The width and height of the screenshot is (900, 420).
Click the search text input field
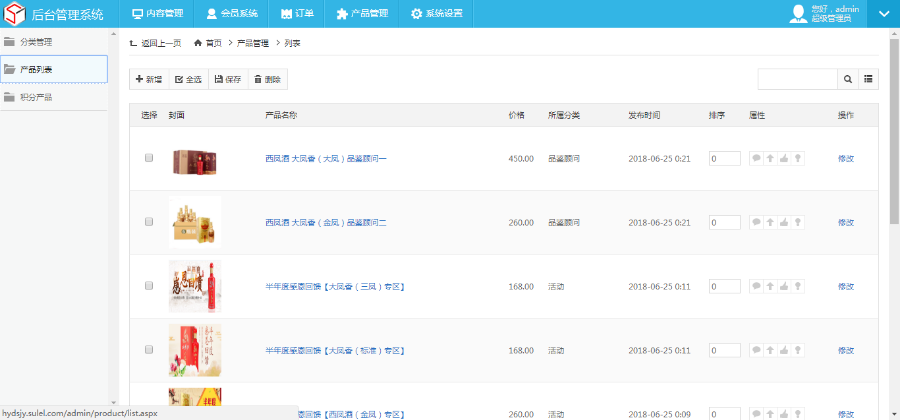[797, 79]
